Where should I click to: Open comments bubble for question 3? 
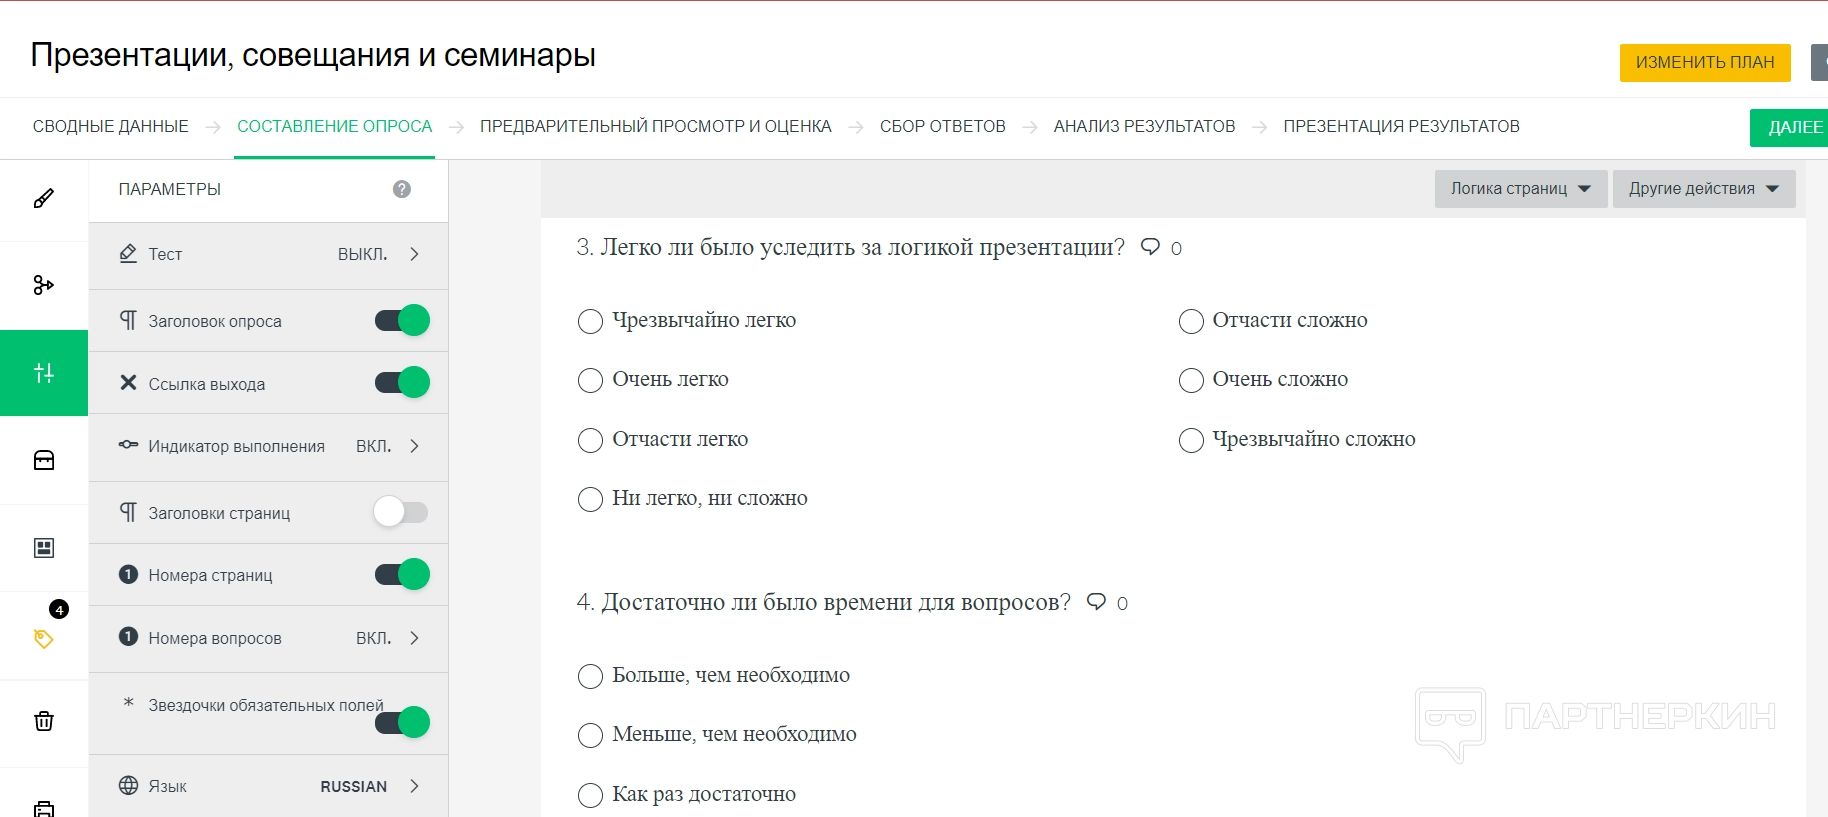coord(1151,247)
